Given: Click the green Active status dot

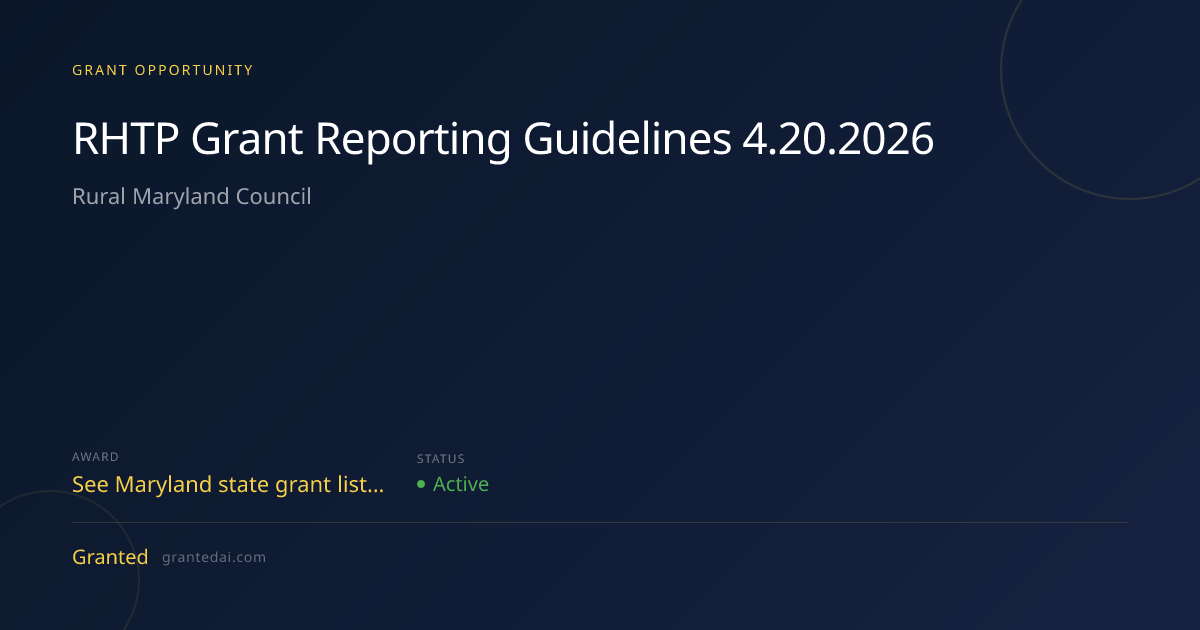Looking at the screenshot, I should (x=421, y=485).
